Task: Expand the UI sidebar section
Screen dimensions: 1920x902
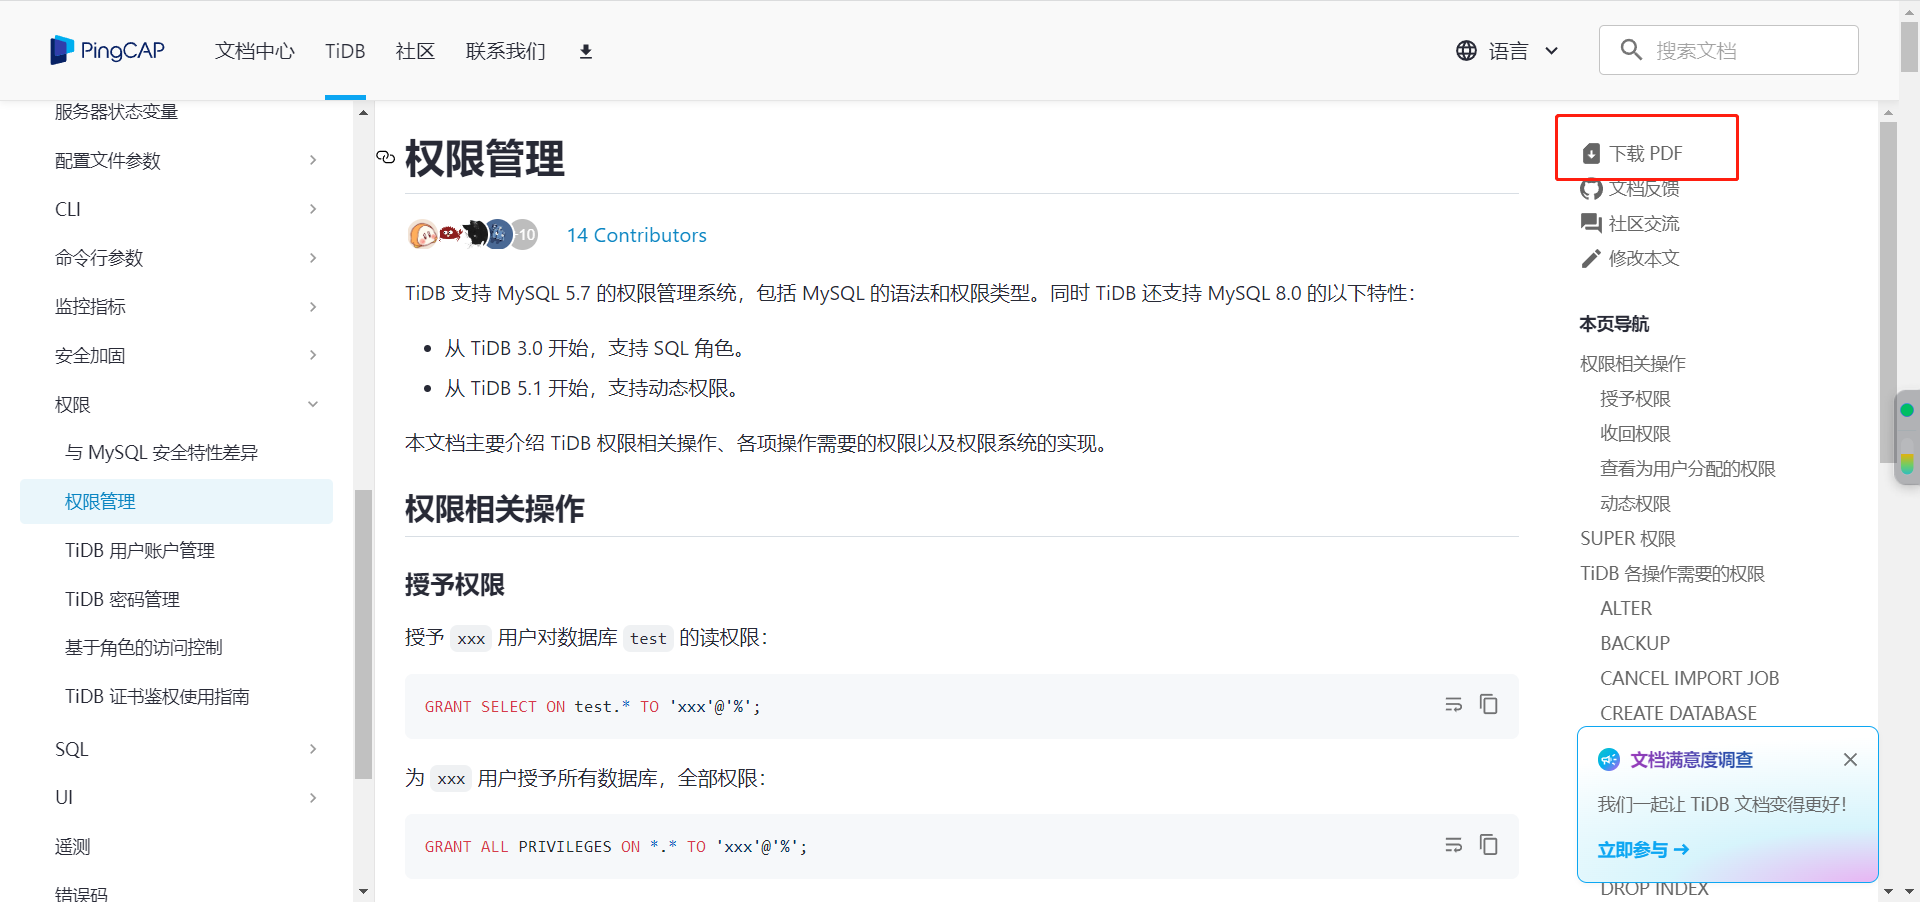Action: (x=313, y=798)
